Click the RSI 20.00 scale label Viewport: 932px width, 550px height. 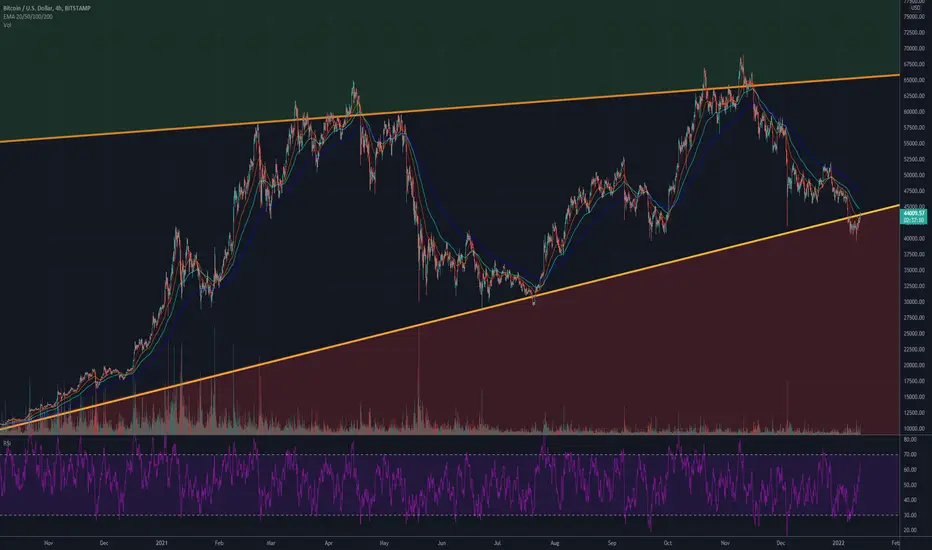click(910, 530)
